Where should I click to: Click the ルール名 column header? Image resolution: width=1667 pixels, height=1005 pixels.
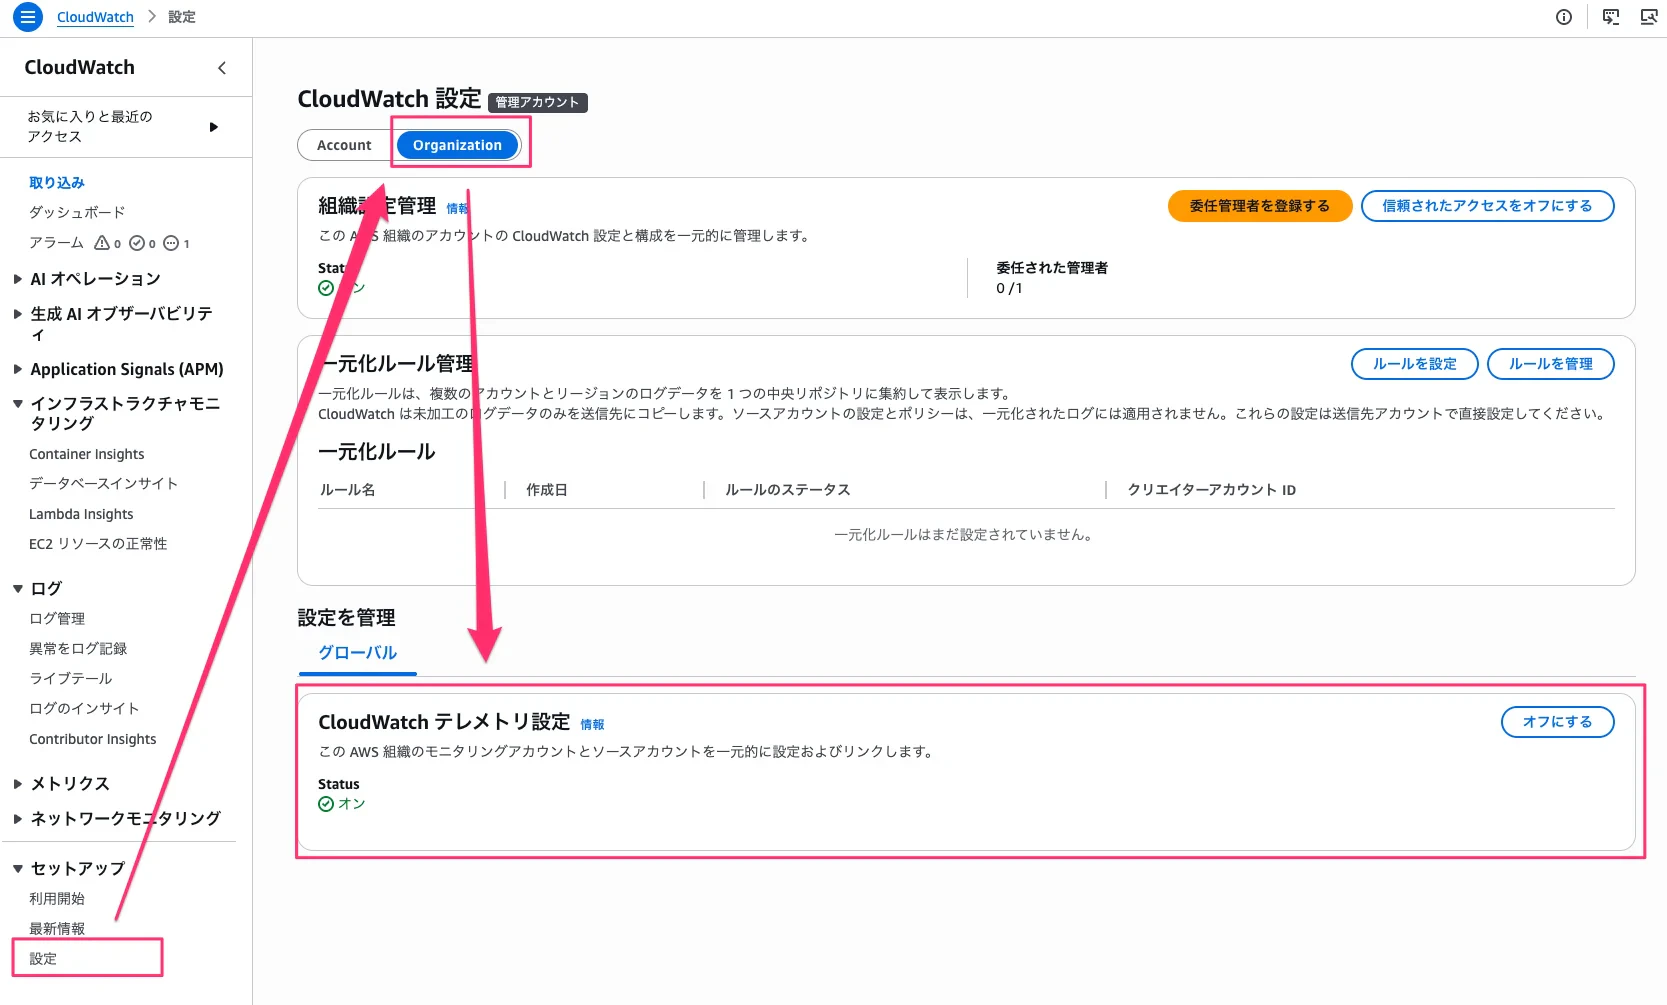pyautogui.click(x=347, y=490)
